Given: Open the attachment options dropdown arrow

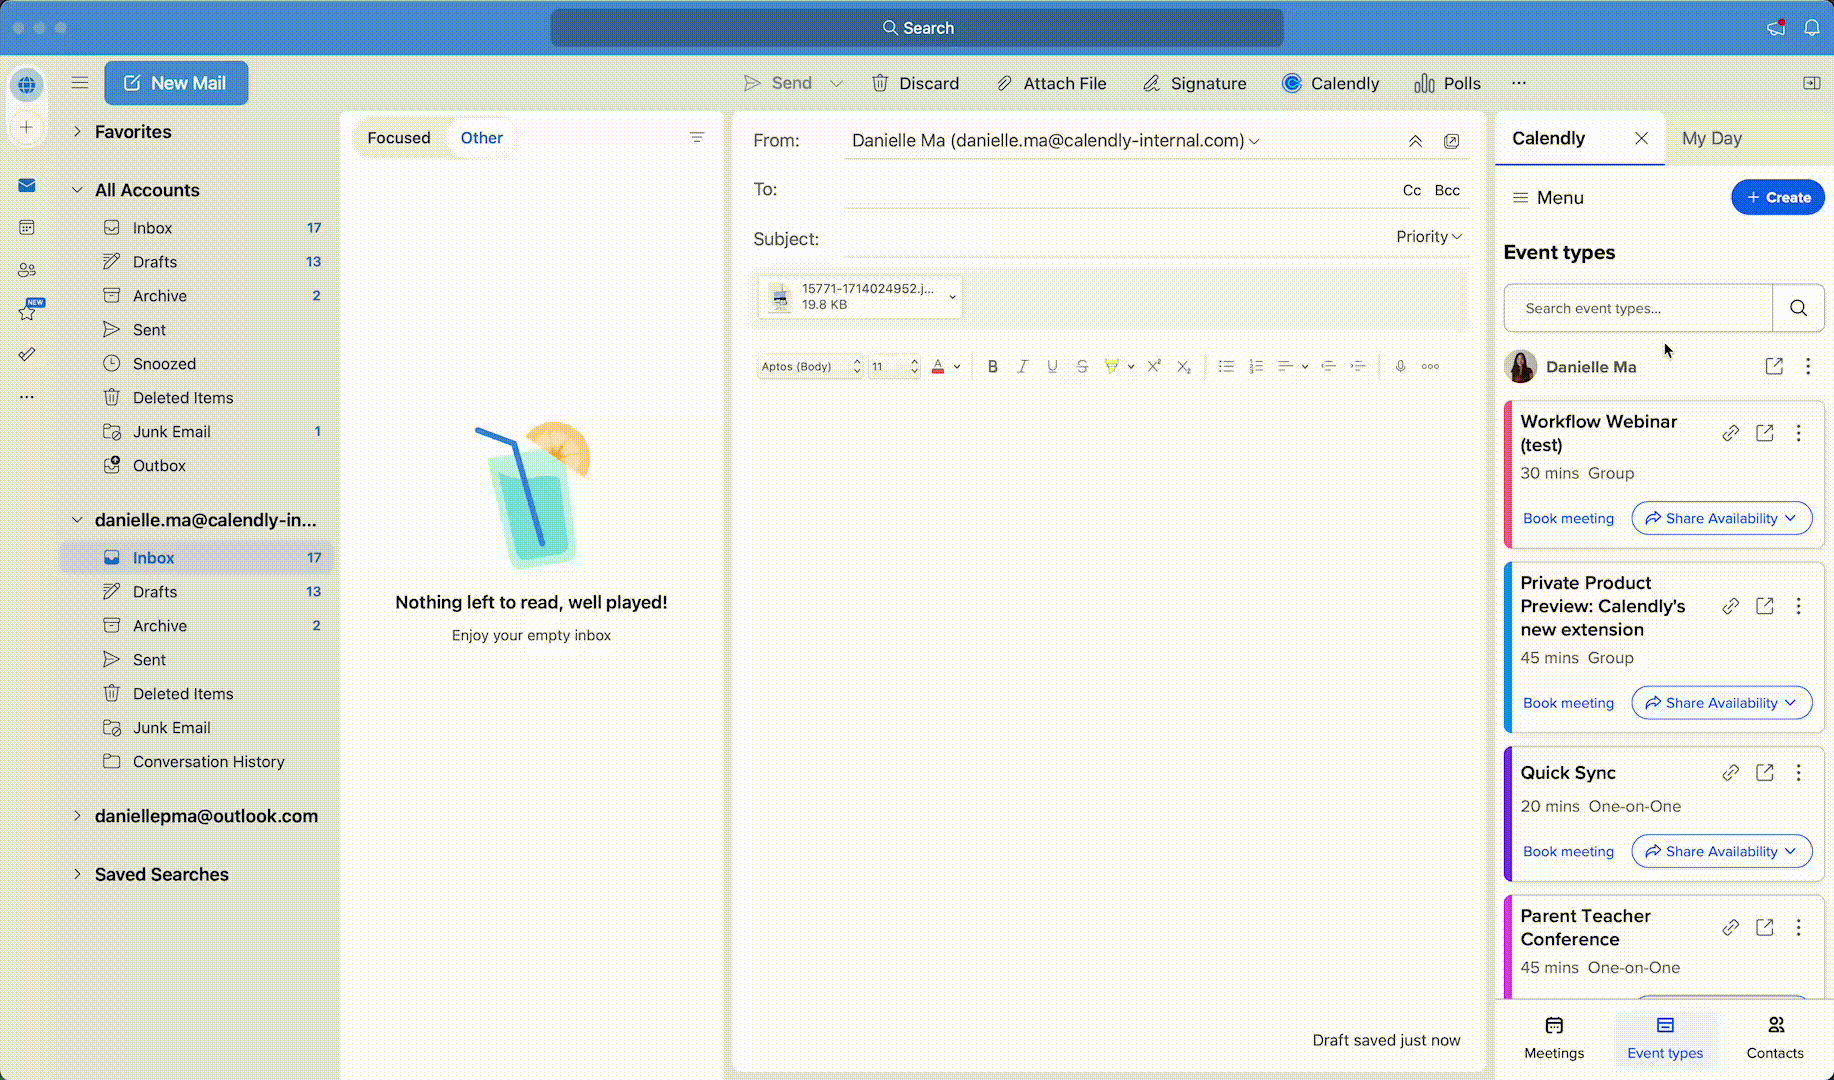Looking at the screenshot, I should coord(952,297).
